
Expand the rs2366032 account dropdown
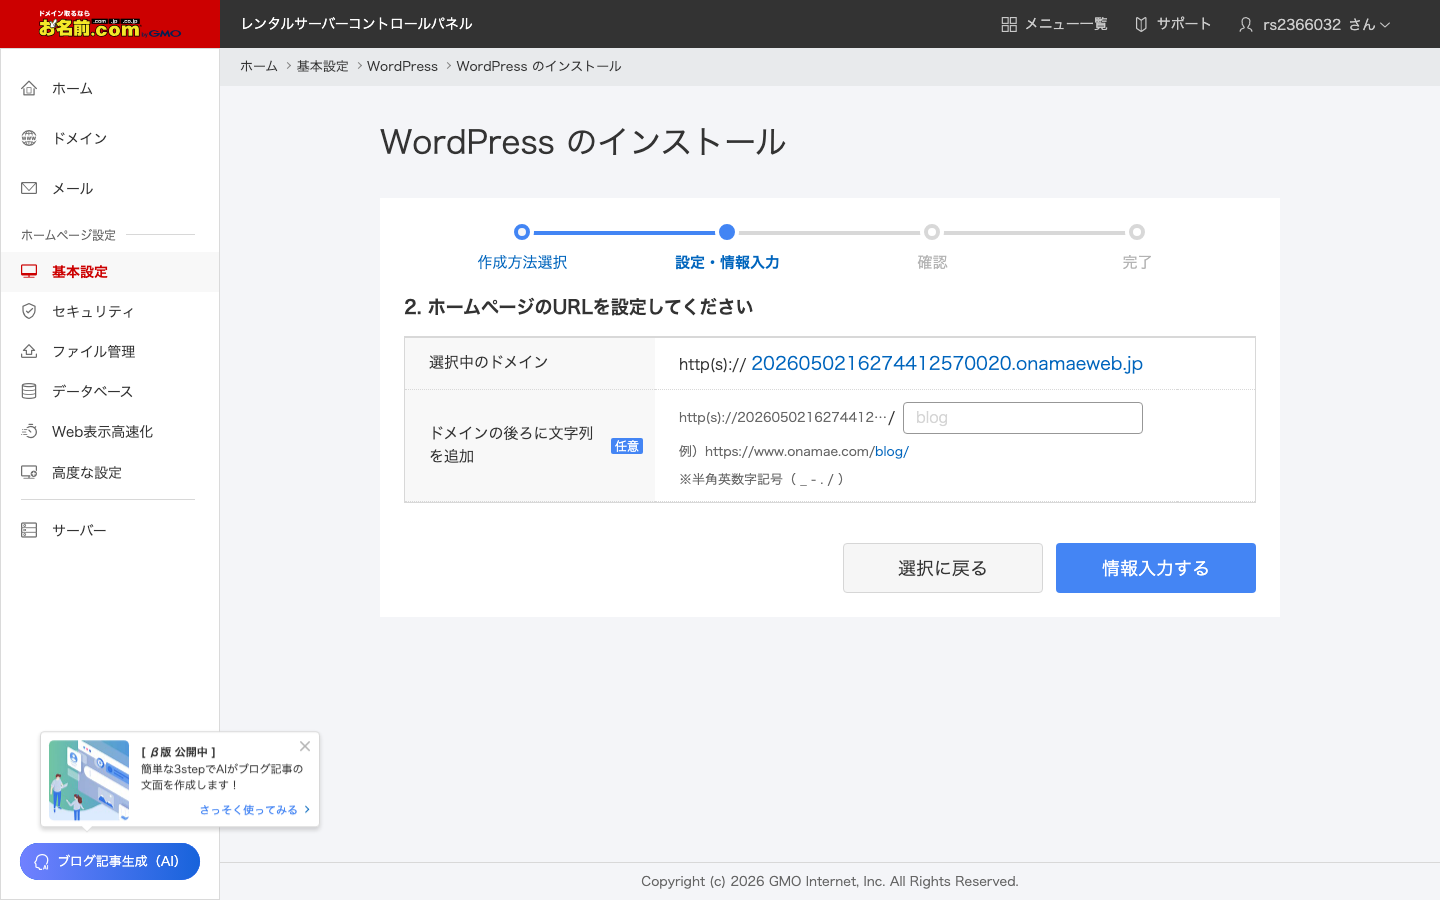[1326, 24]
